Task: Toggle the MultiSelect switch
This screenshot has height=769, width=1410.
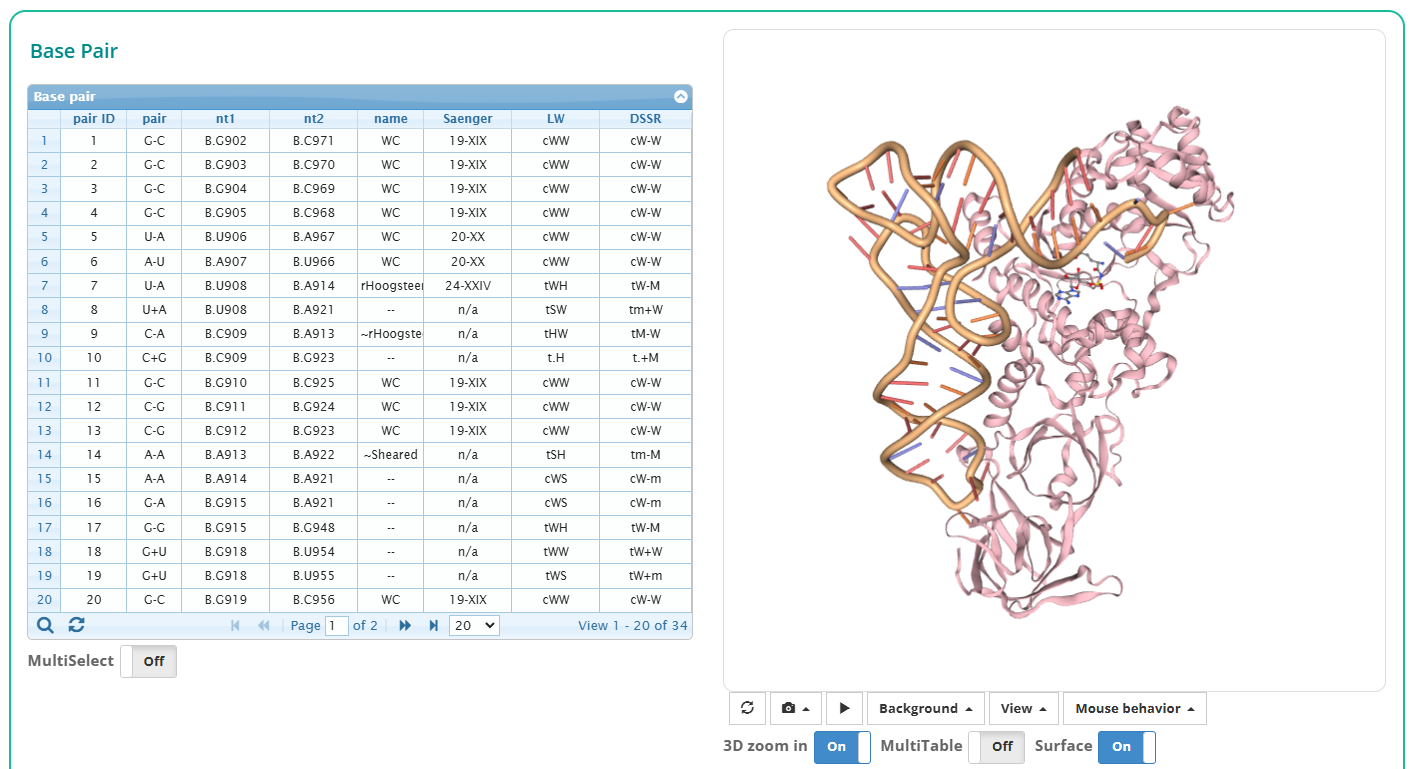Action: 148,661
